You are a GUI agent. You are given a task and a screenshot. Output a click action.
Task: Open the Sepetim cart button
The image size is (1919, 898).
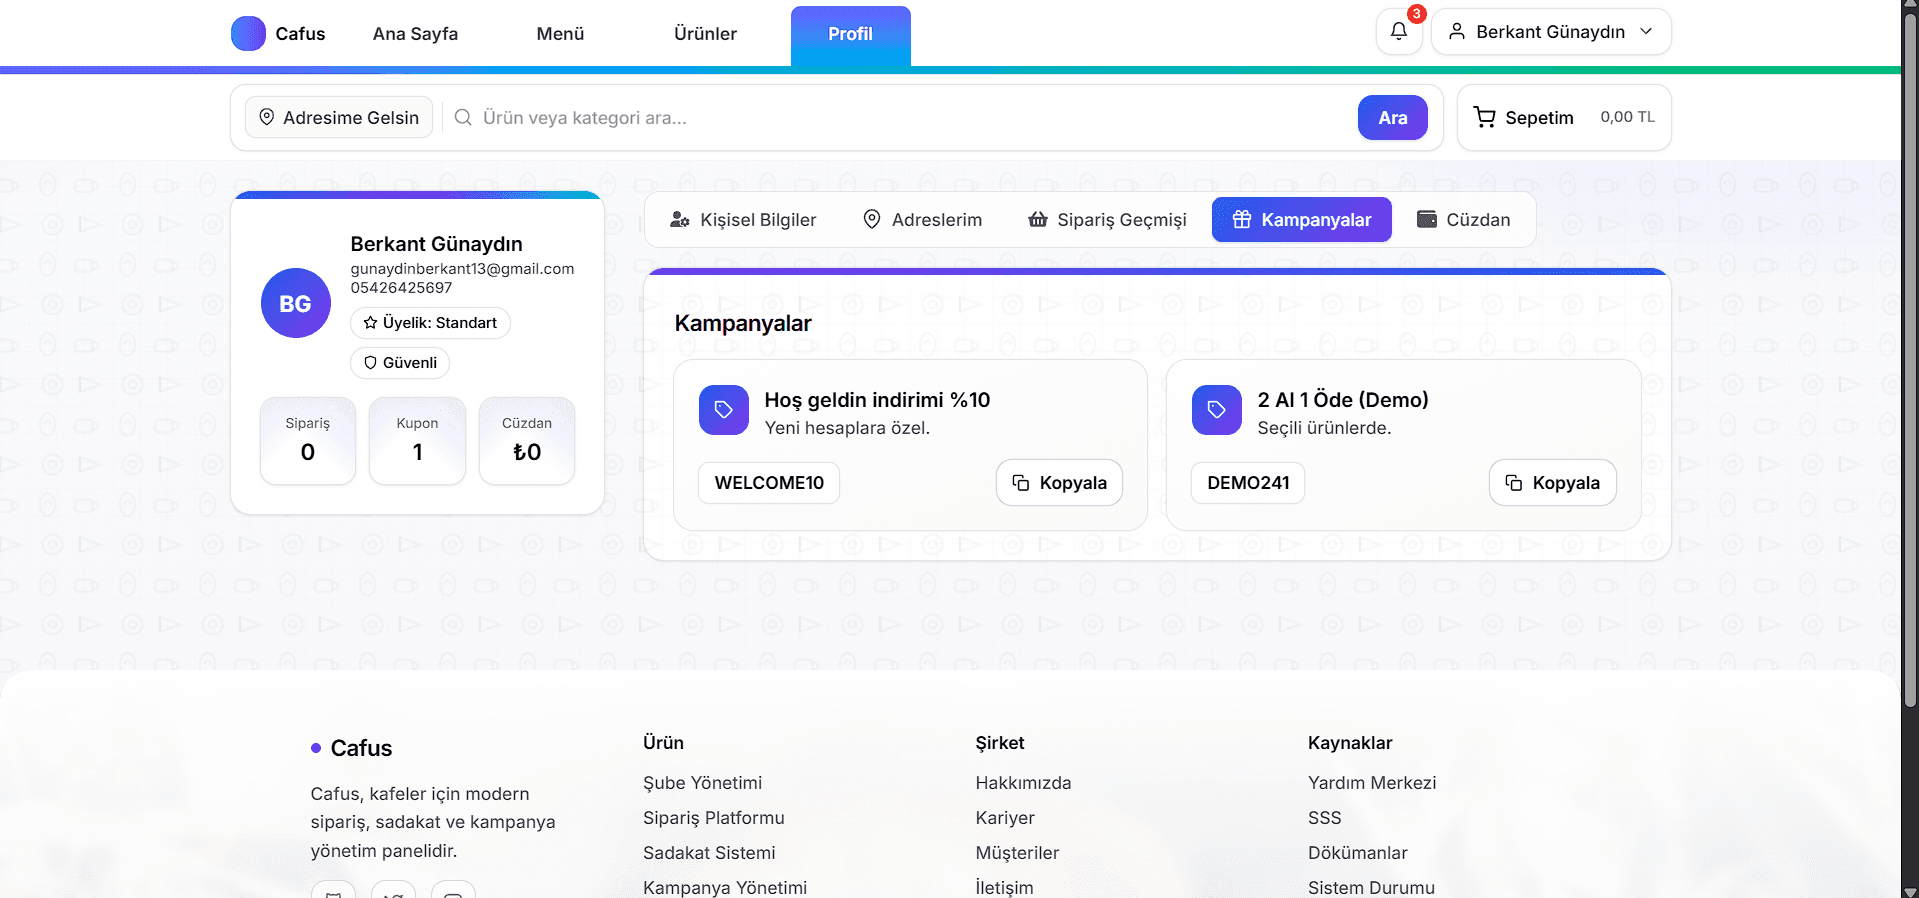1564,118
